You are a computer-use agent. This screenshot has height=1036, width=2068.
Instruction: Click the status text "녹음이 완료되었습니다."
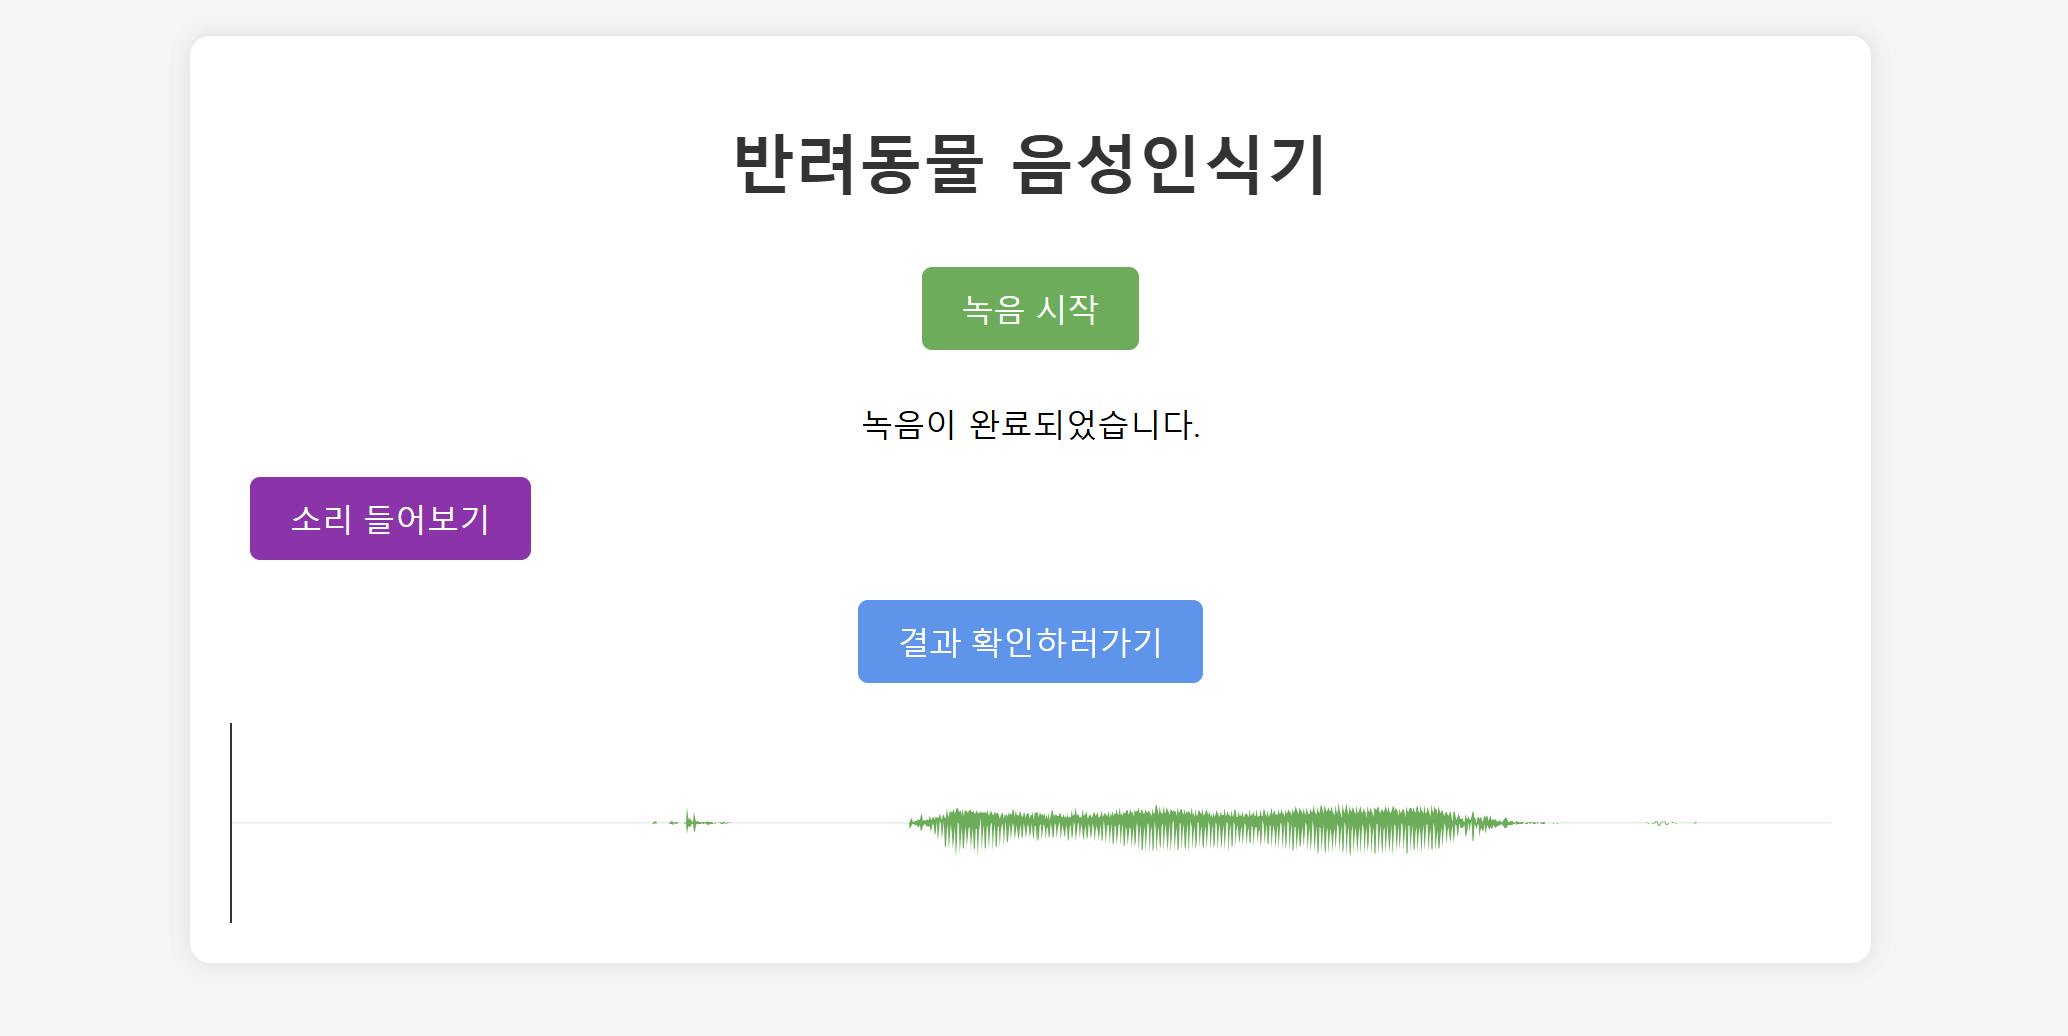pos(1030,425)
